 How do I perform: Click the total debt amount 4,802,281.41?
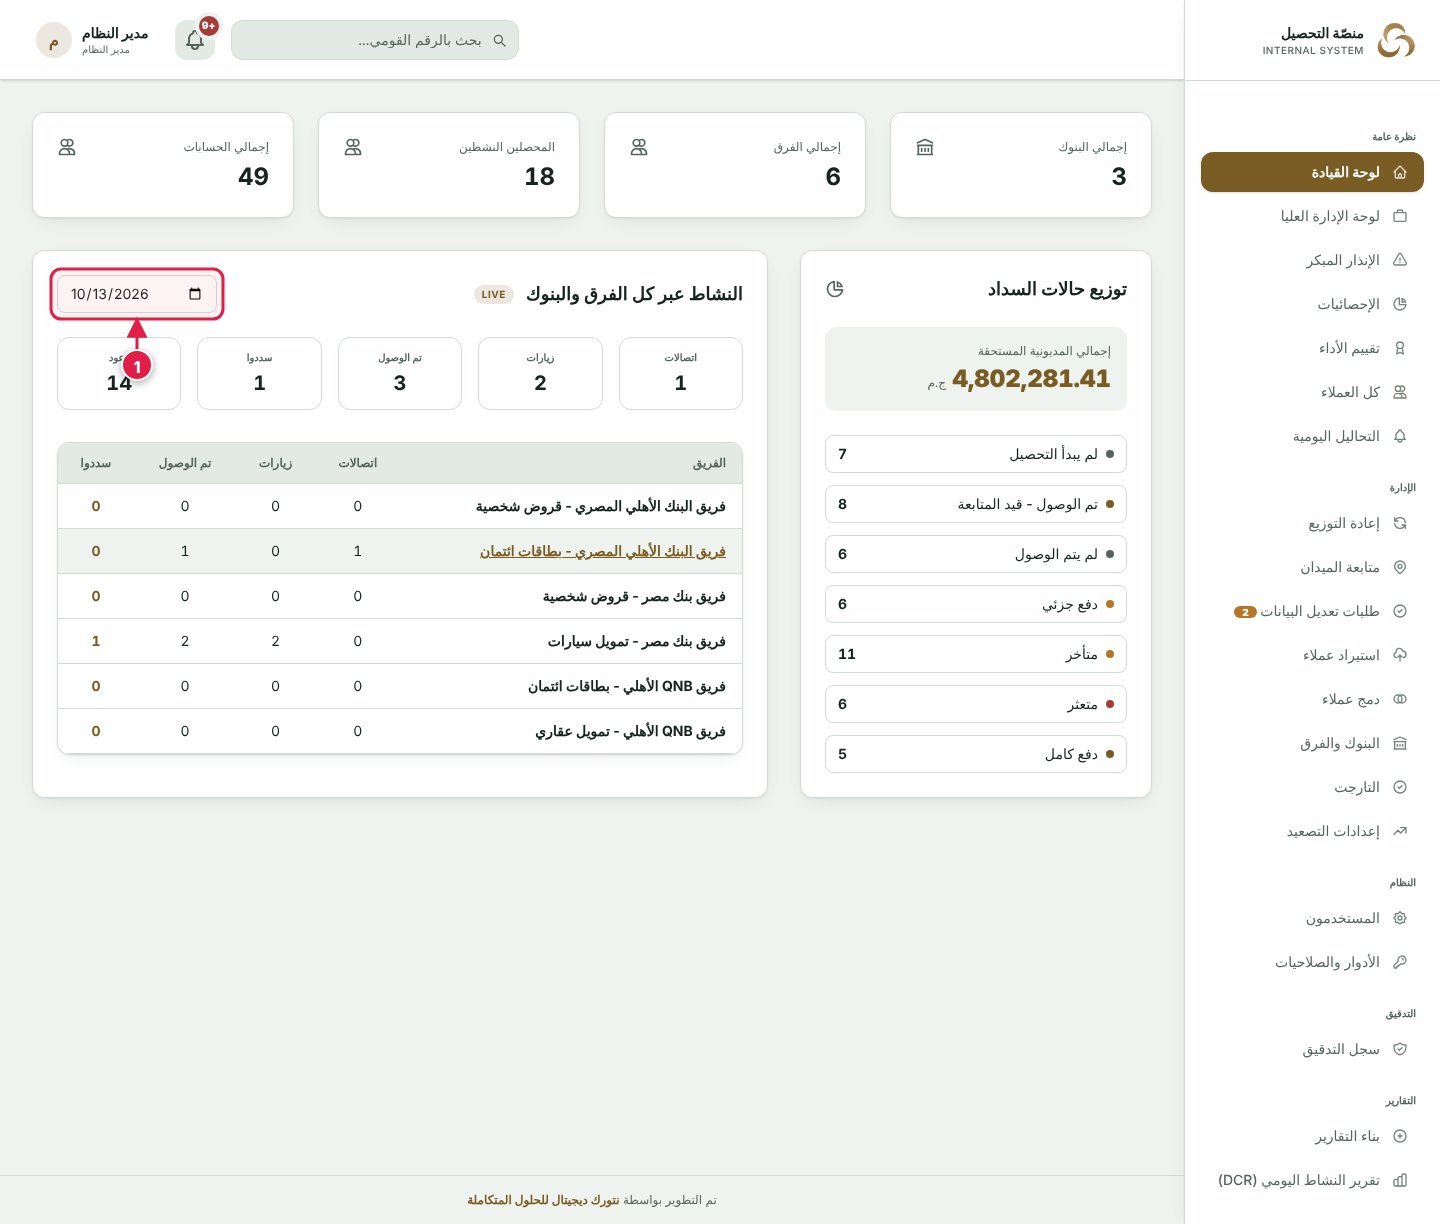[1031, 379]
